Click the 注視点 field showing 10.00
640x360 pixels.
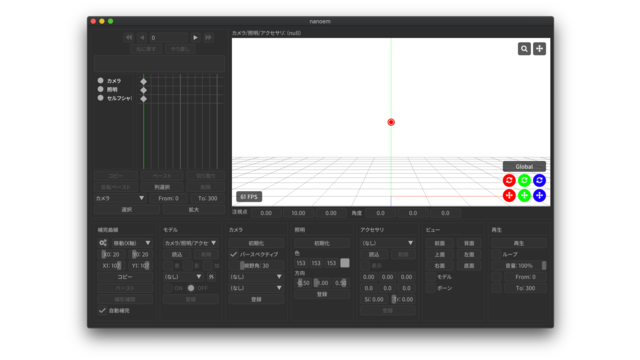[298, 213]
